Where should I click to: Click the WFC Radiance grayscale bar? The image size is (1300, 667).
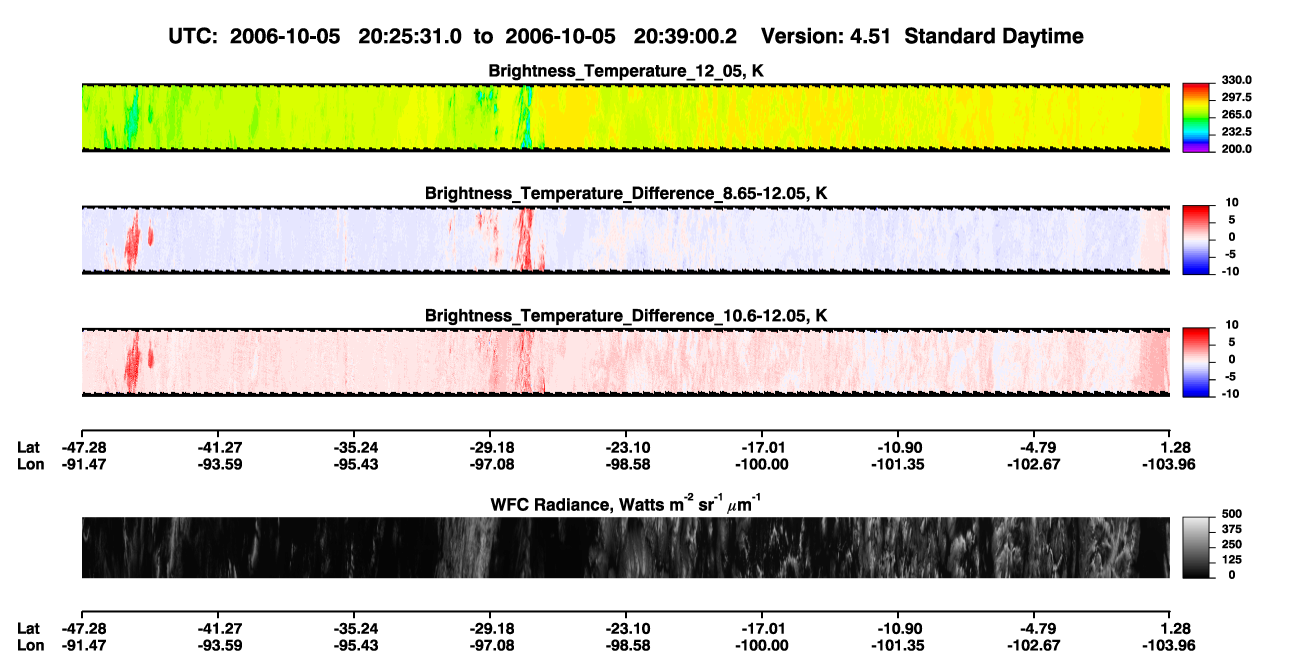point(1197,547)
